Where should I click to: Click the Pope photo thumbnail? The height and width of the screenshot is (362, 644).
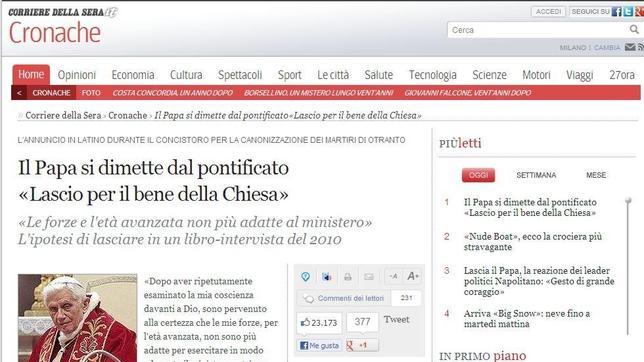[77, 318]
